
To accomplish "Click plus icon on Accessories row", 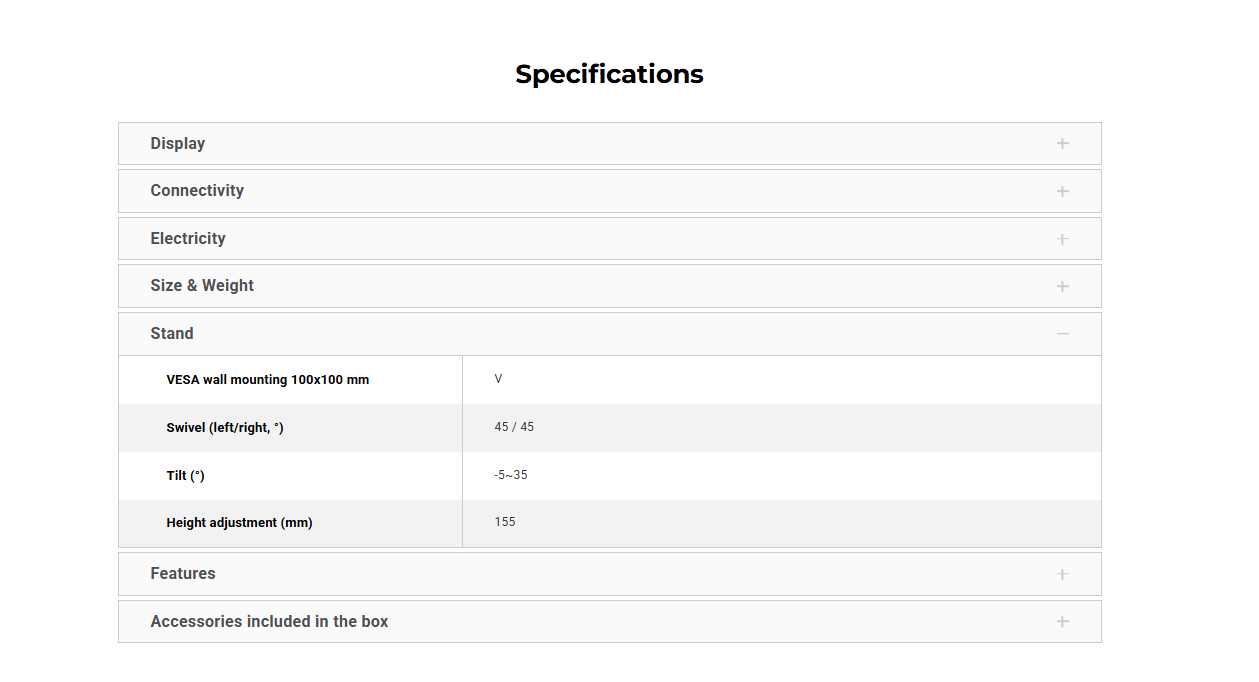I will 1062,622.
